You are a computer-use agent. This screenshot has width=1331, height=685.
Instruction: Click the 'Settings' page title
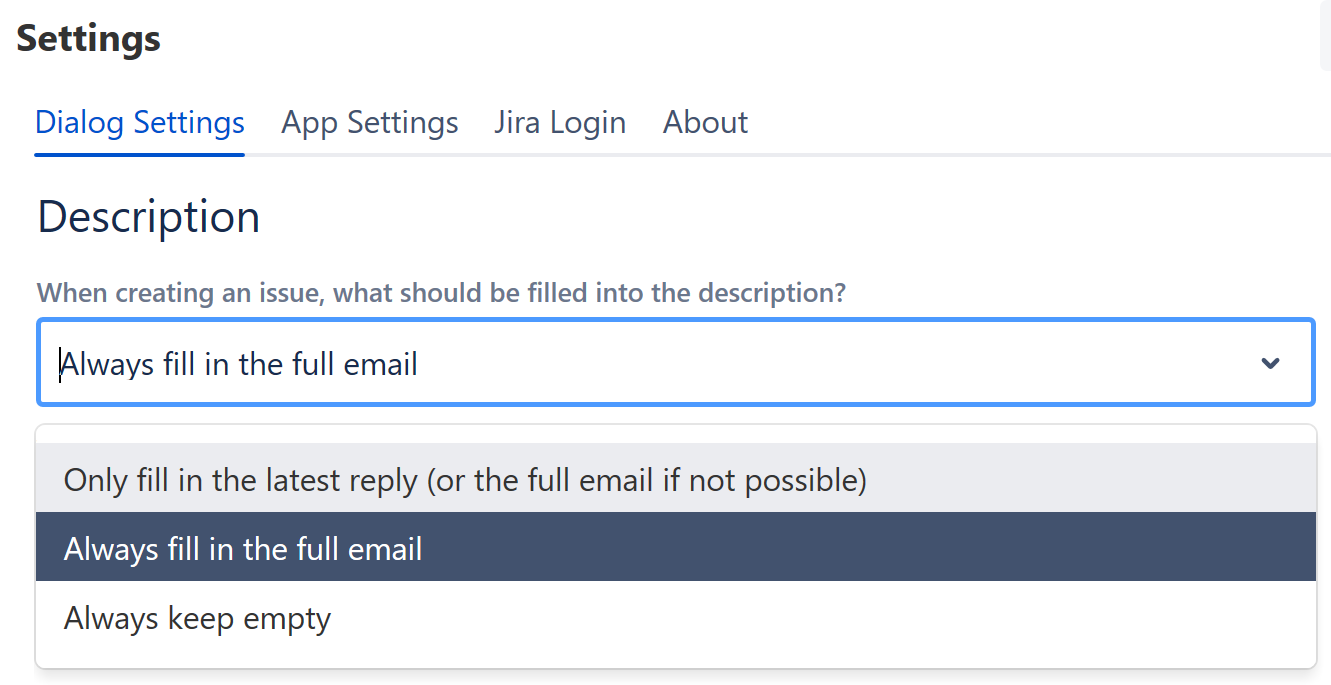[x=89, y=39]
